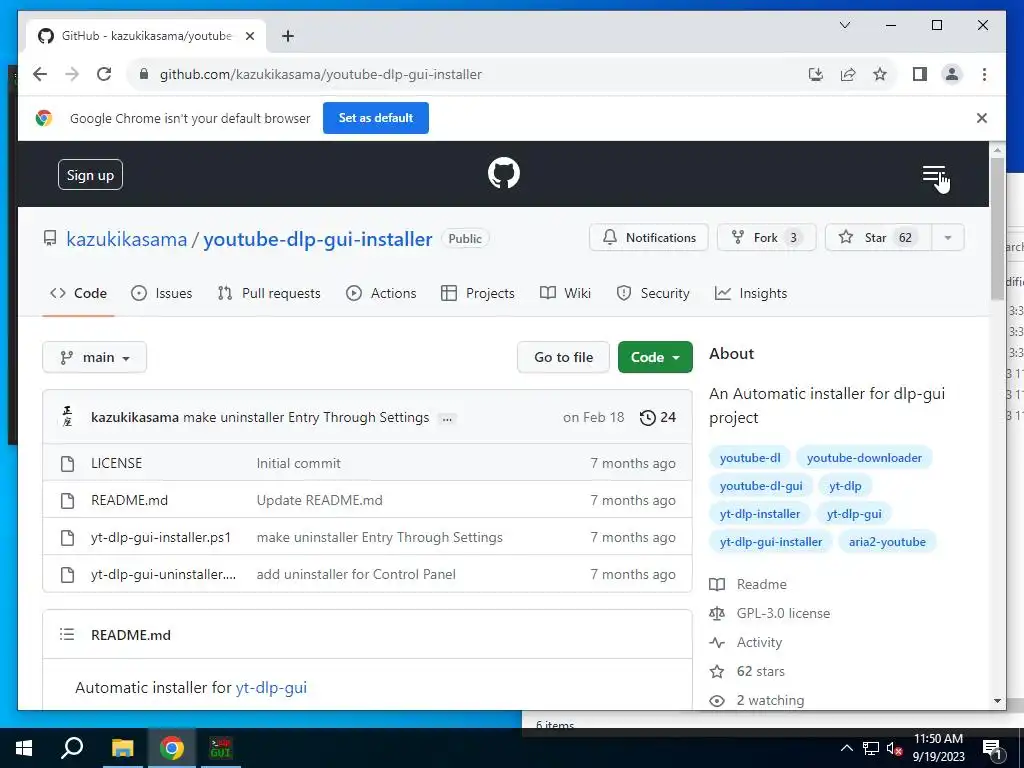Fork the repository
1024x768 pixels.
click(766, 238)
